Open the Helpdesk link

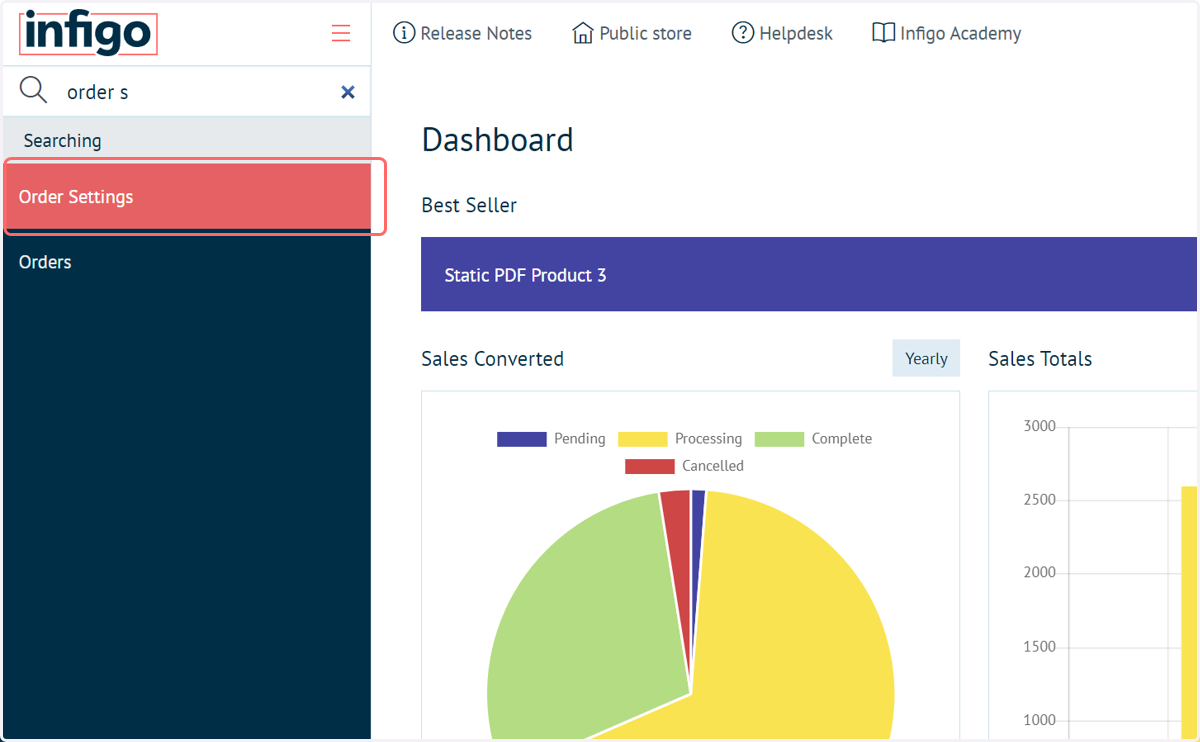click(796, 33)
